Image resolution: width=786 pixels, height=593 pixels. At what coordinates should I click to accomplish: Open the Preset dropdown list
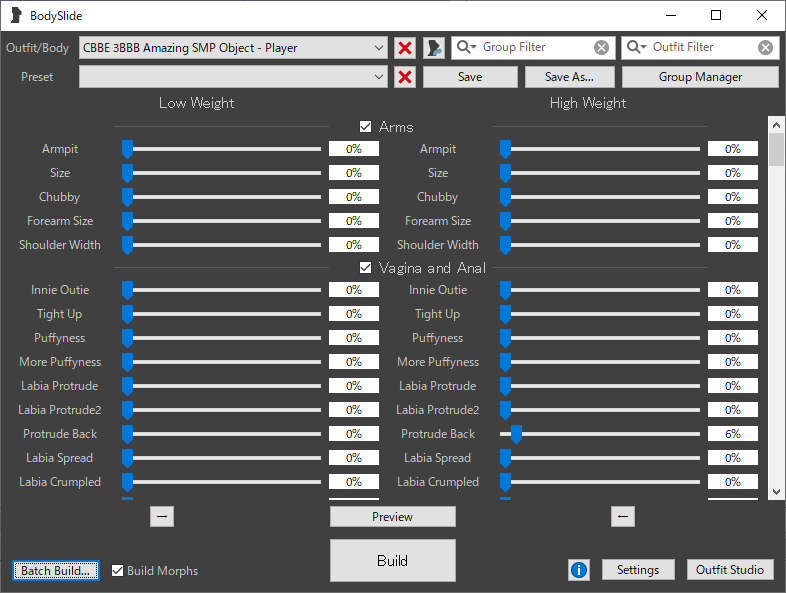(x=233, y=77)
